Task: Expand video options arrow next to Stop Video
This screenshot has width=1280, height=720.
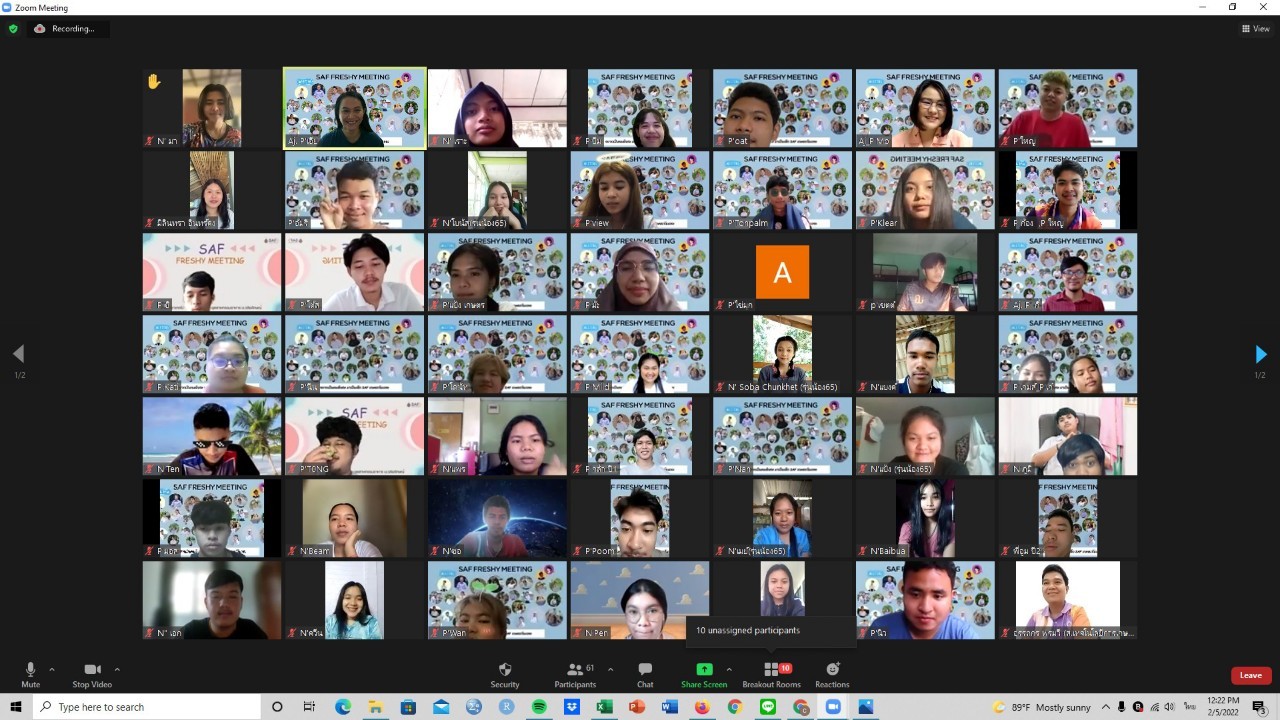Action: pyautogui.click(x=117, y=670)
